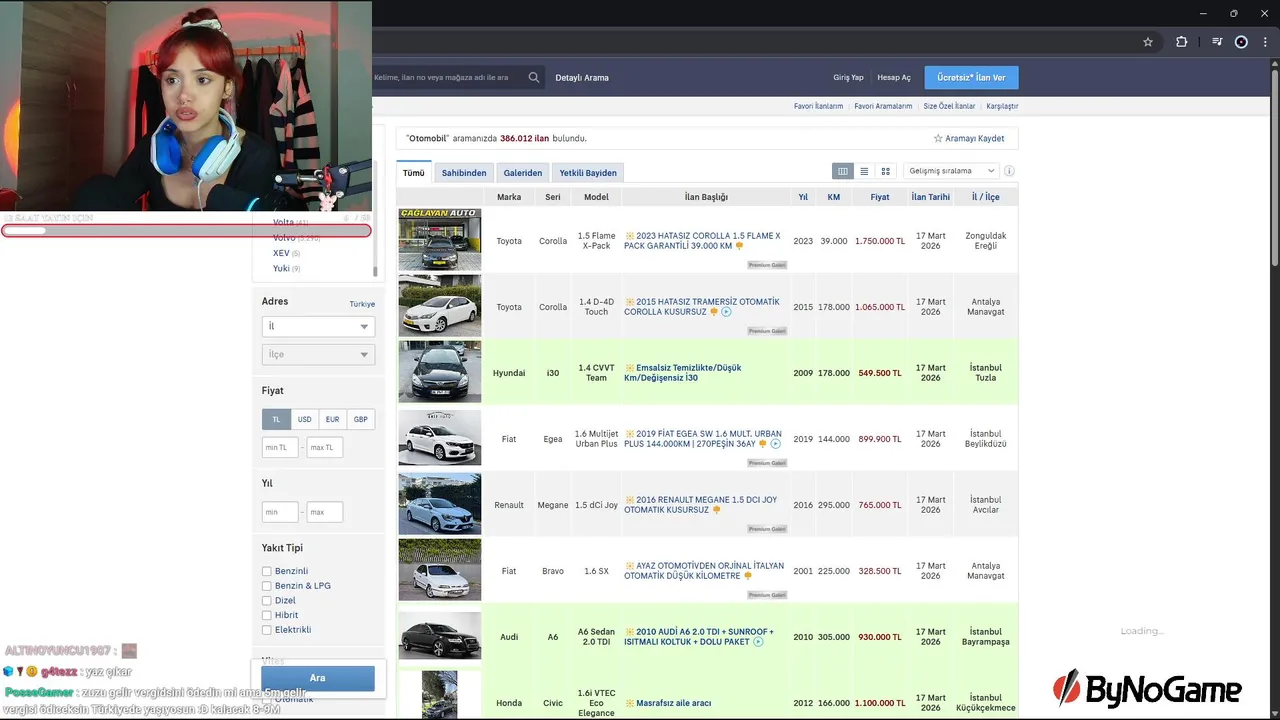Sort by İlan Tarihi column header
1280x720 pixels.
point(931,197)
